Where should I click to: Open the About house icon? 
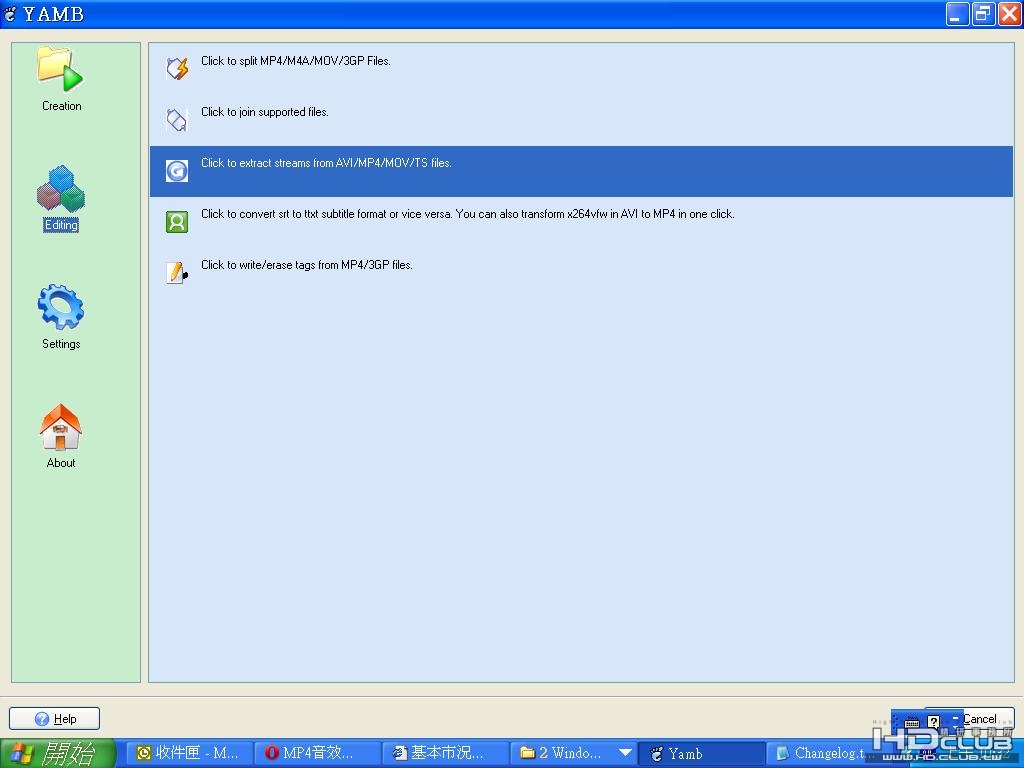(61, 426)
